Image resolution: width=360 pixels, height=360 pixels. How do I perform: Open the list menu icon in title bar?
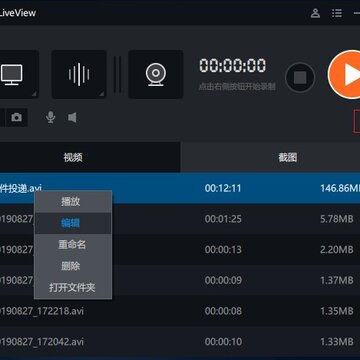pos(337,13)
